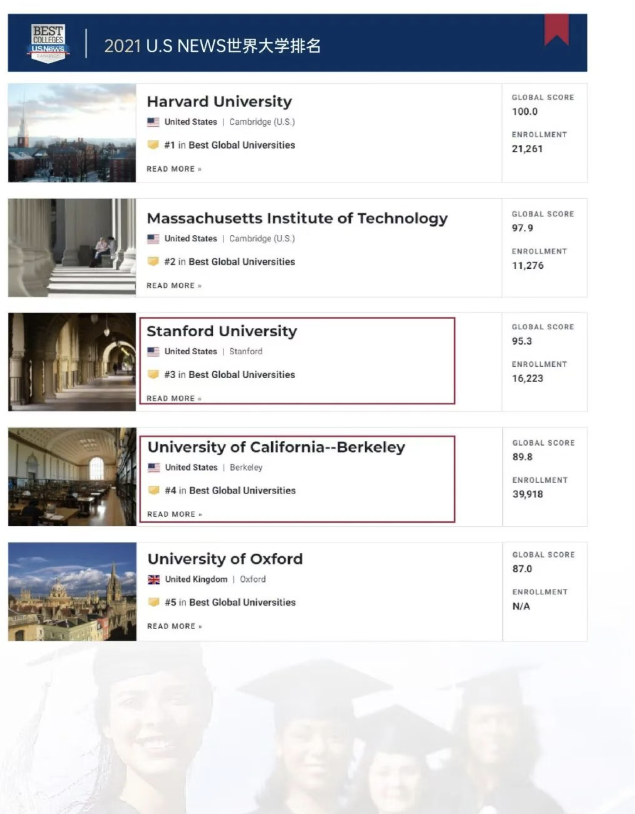Click READ MORE under Harvard University
Image resolution: width=635 pixels, height=814 pixels.
174,169
